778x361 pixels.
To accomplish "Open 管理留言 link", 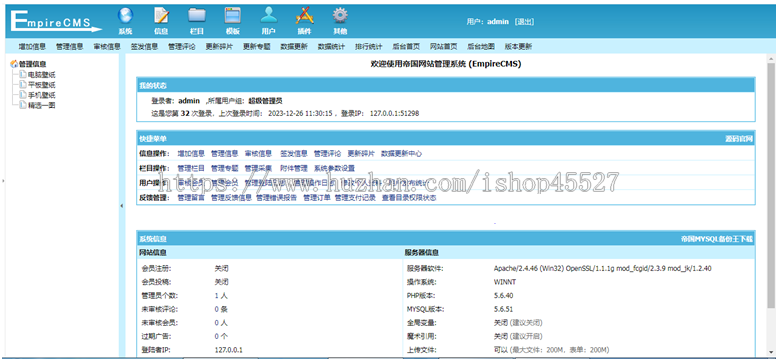I will click(191, 198).
